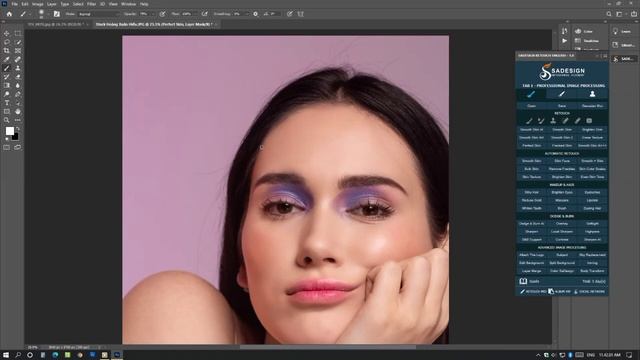Open the Window menu
640x360 pixels.
[x=129, y=4]
